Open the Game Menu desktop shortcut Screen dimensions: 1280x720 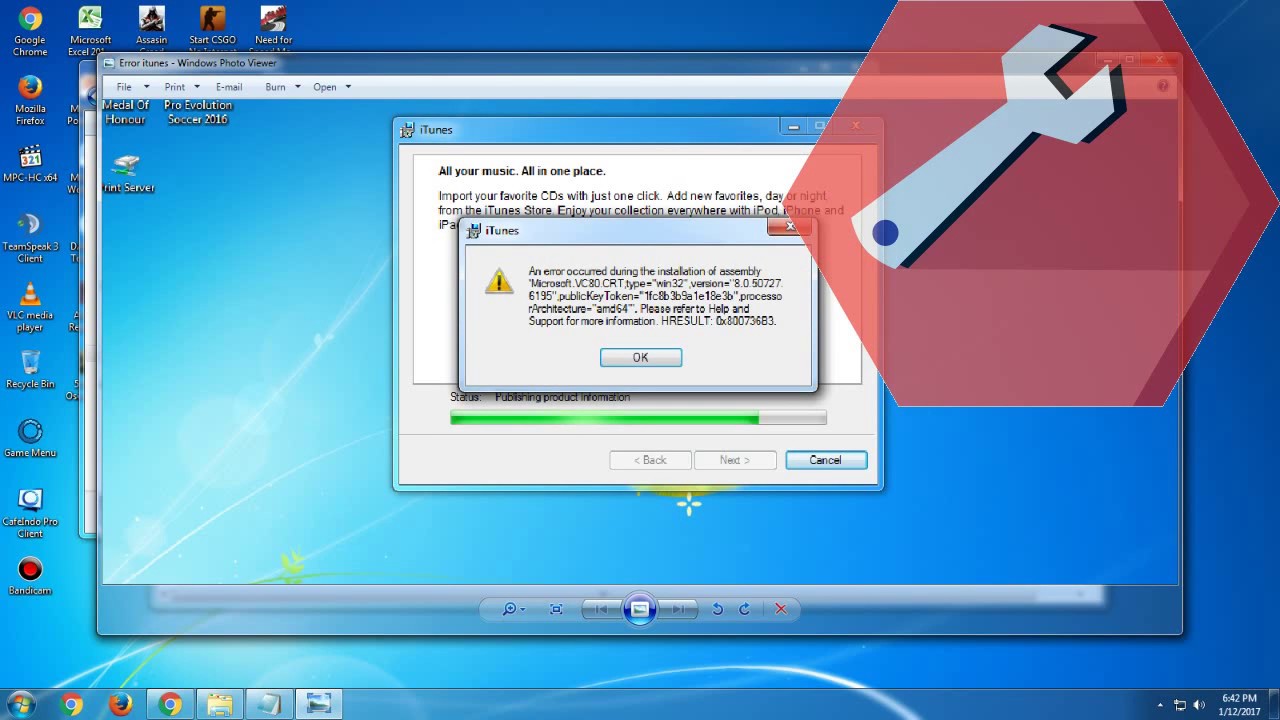[x=30, y=438]
